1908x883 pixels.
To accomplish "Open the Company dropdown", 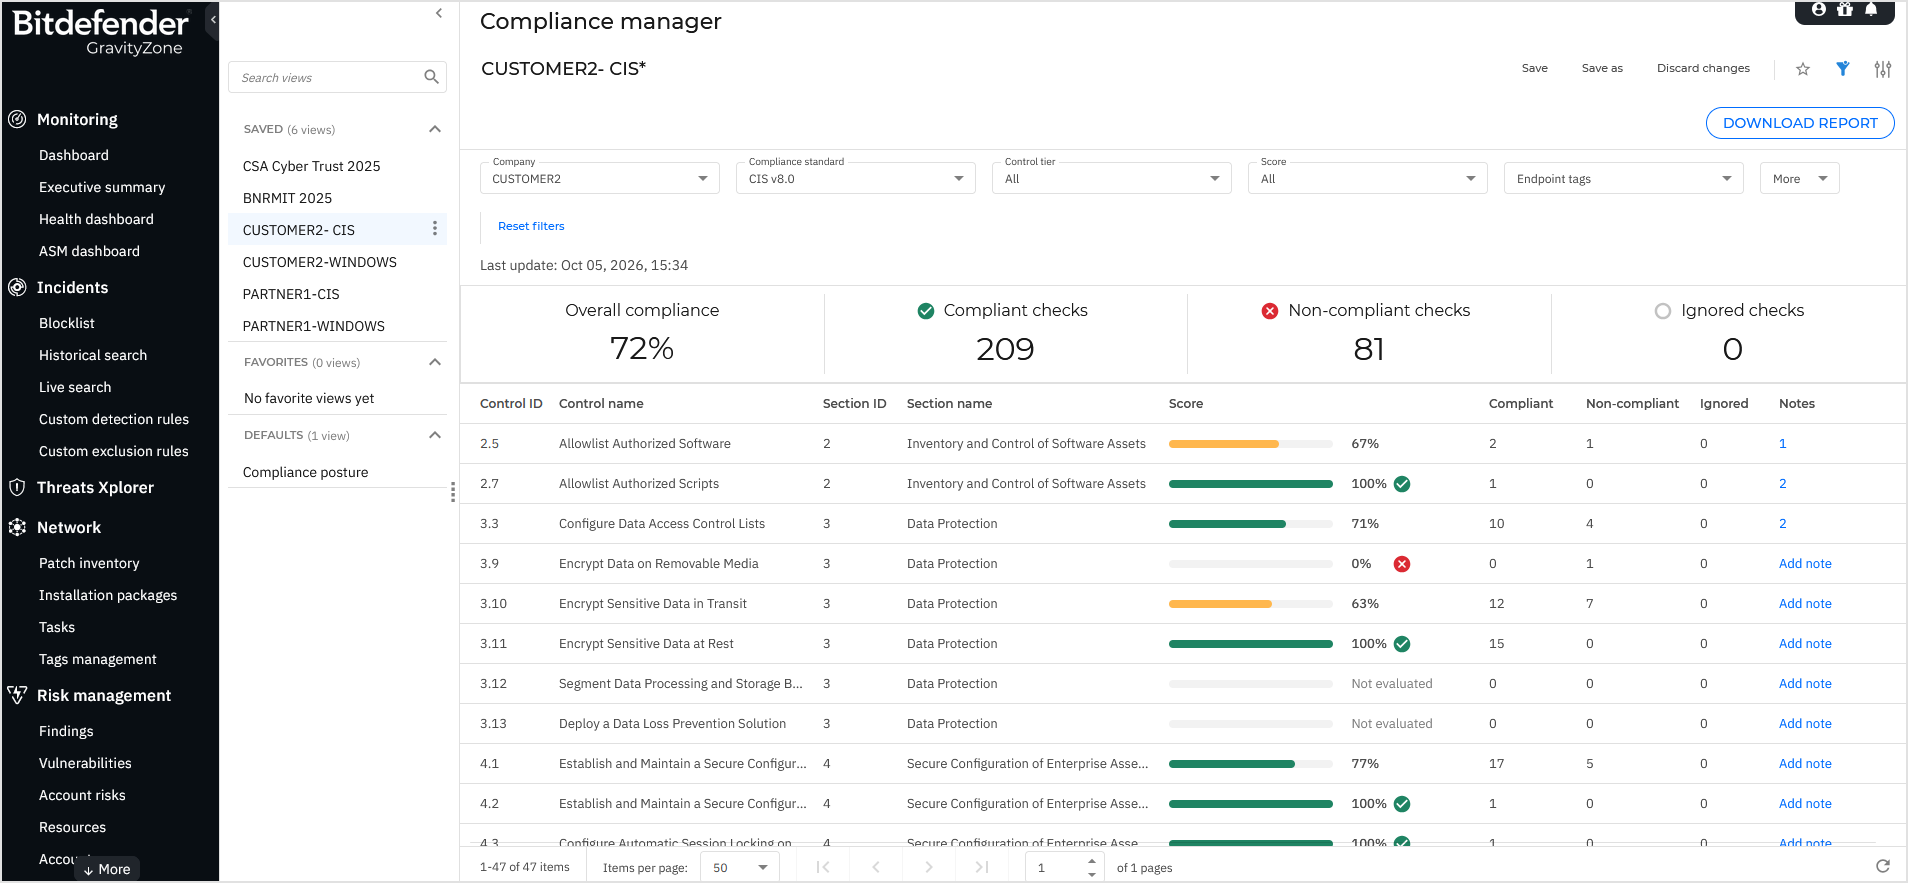I will tap(600, 178).
